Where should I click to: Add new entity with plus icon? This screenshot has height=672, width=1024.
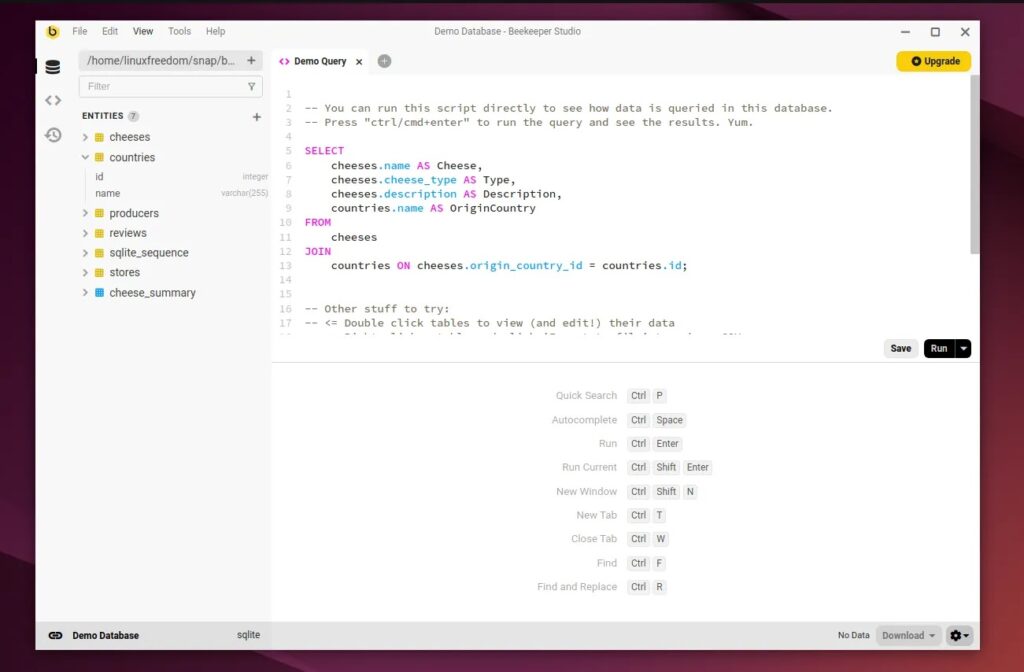256,117
